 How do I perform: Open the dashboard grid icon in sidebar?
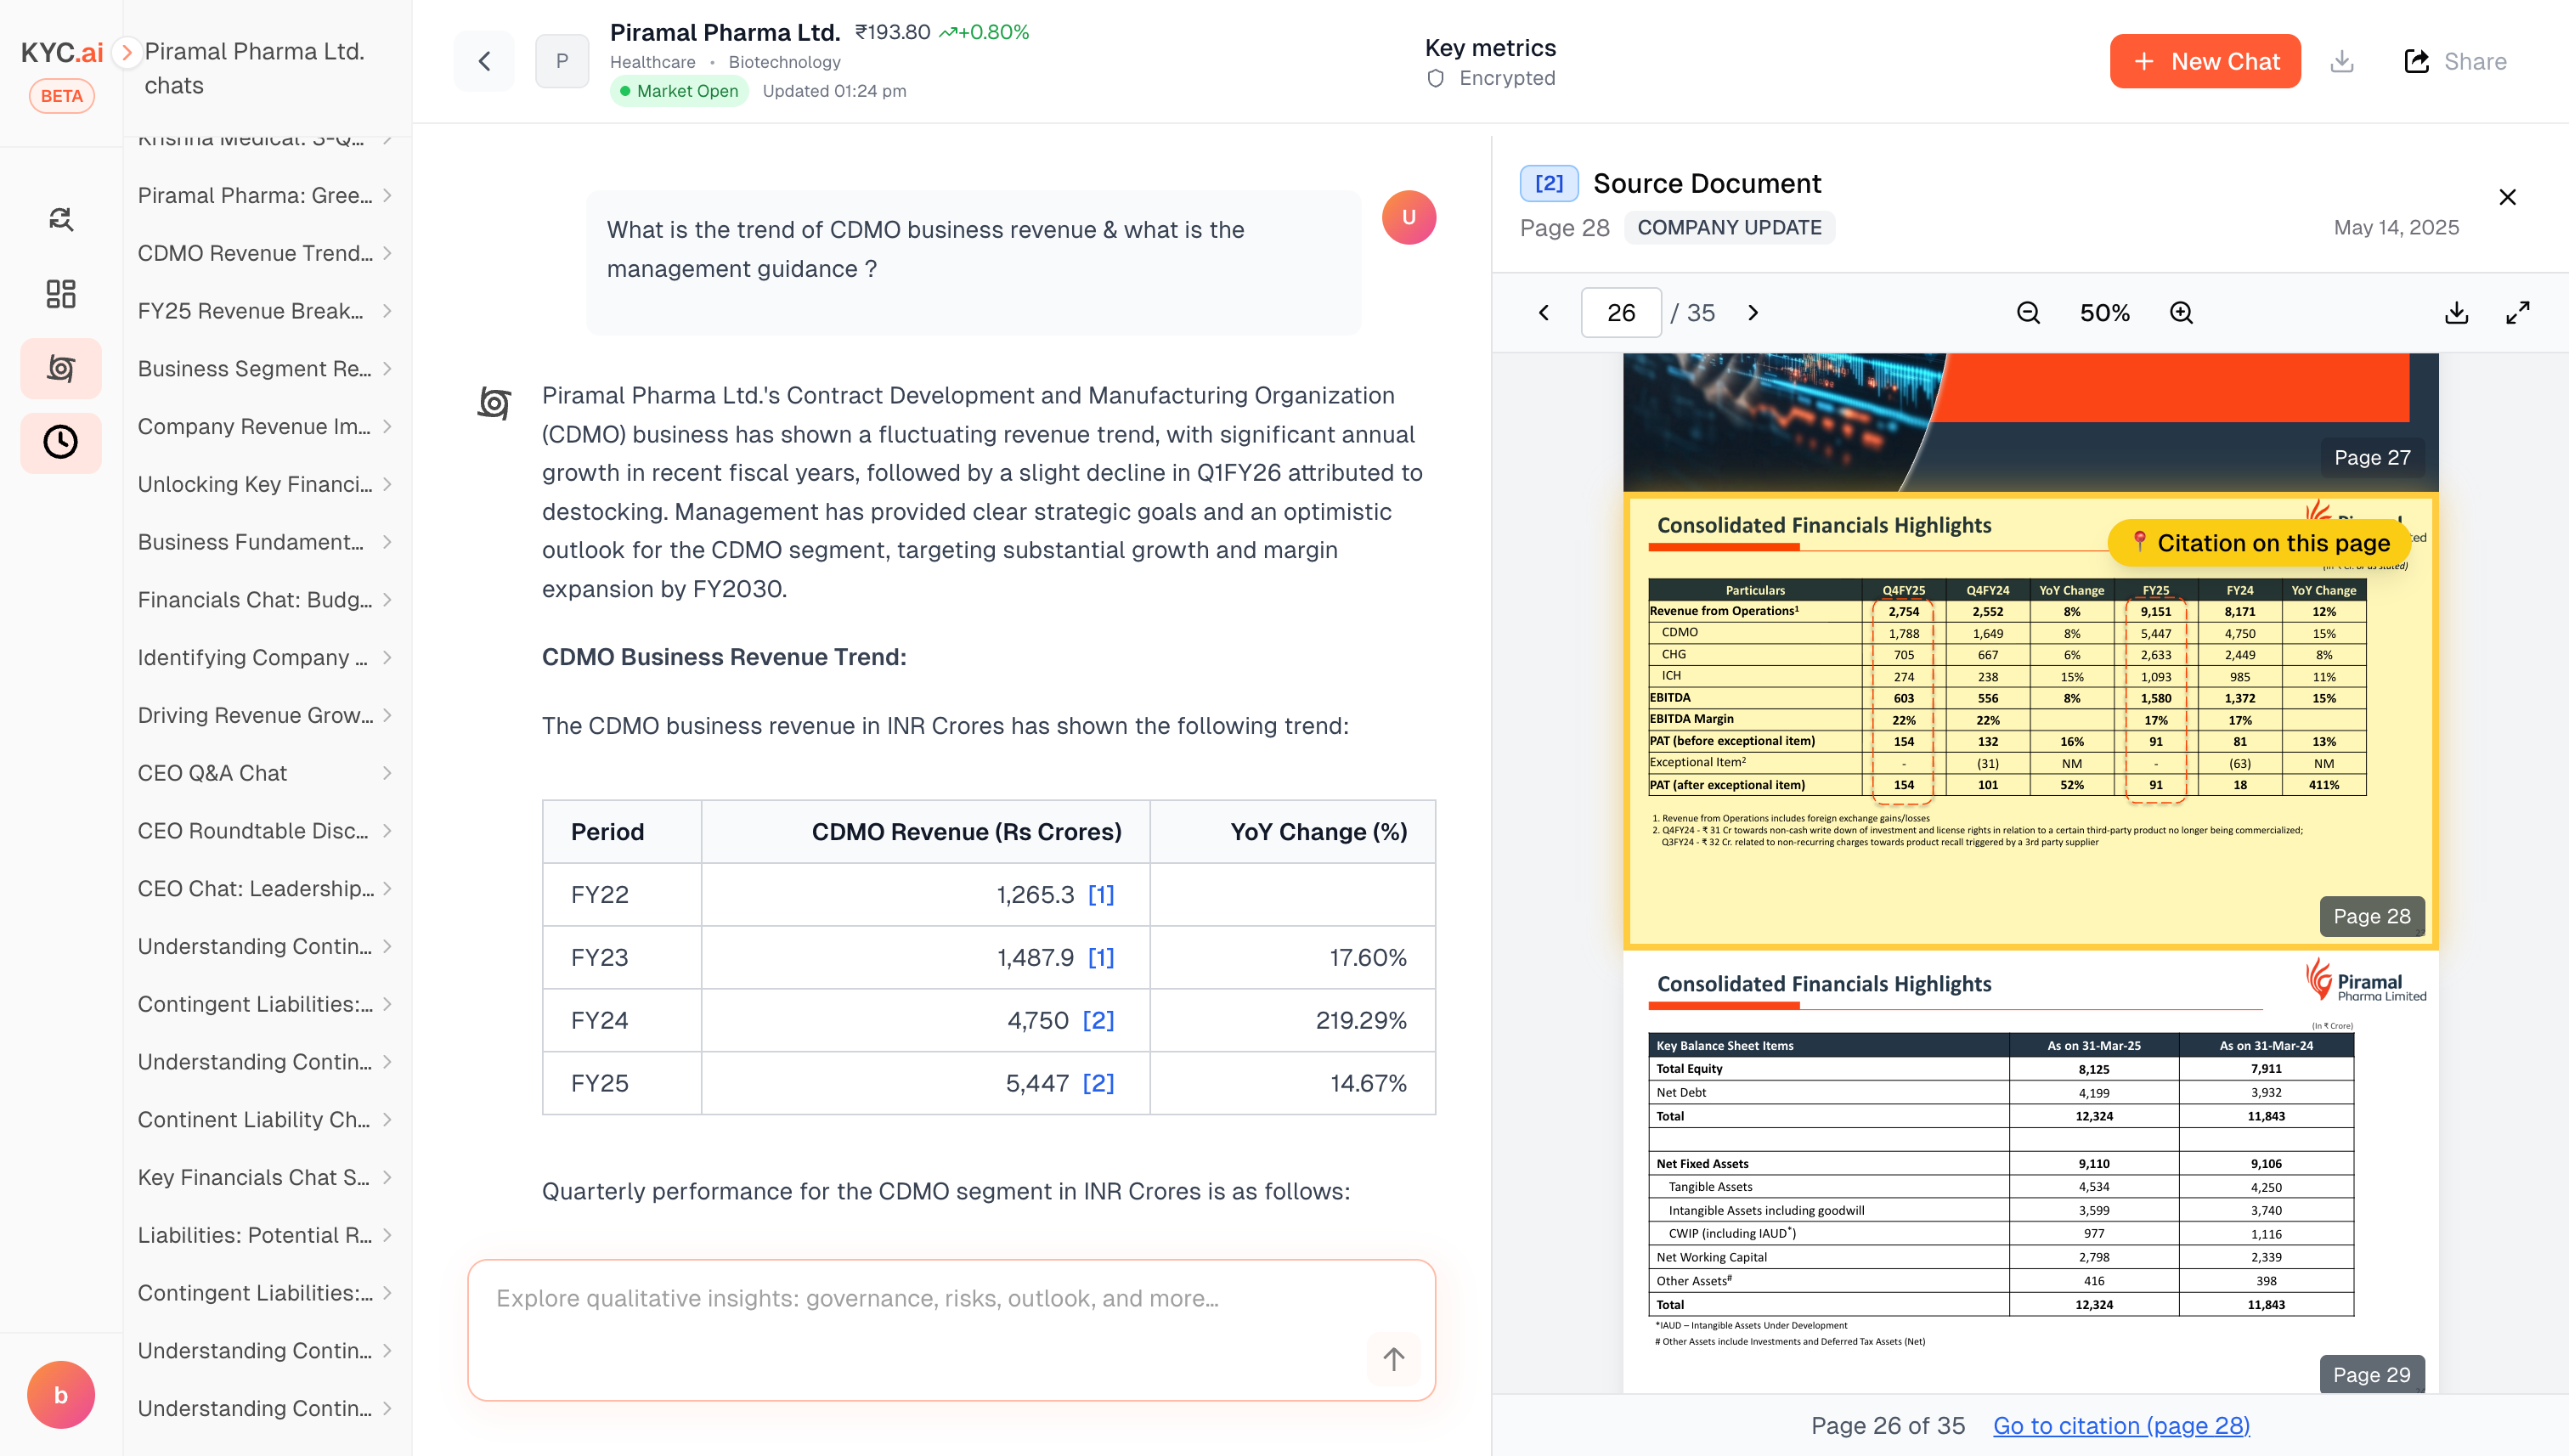pyautogui.click(x=61, y=294)
